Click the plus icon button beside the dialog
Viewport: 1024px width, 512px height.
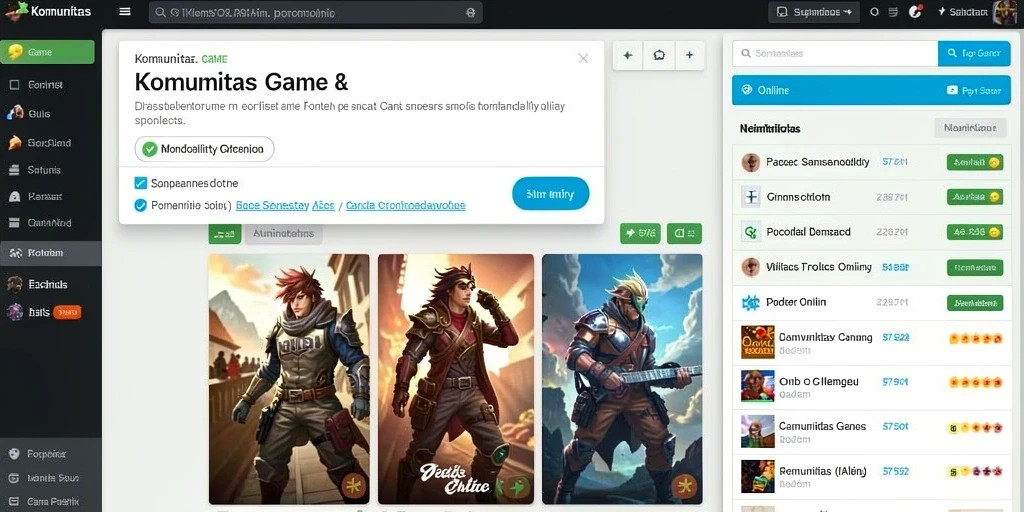point(689,56)
